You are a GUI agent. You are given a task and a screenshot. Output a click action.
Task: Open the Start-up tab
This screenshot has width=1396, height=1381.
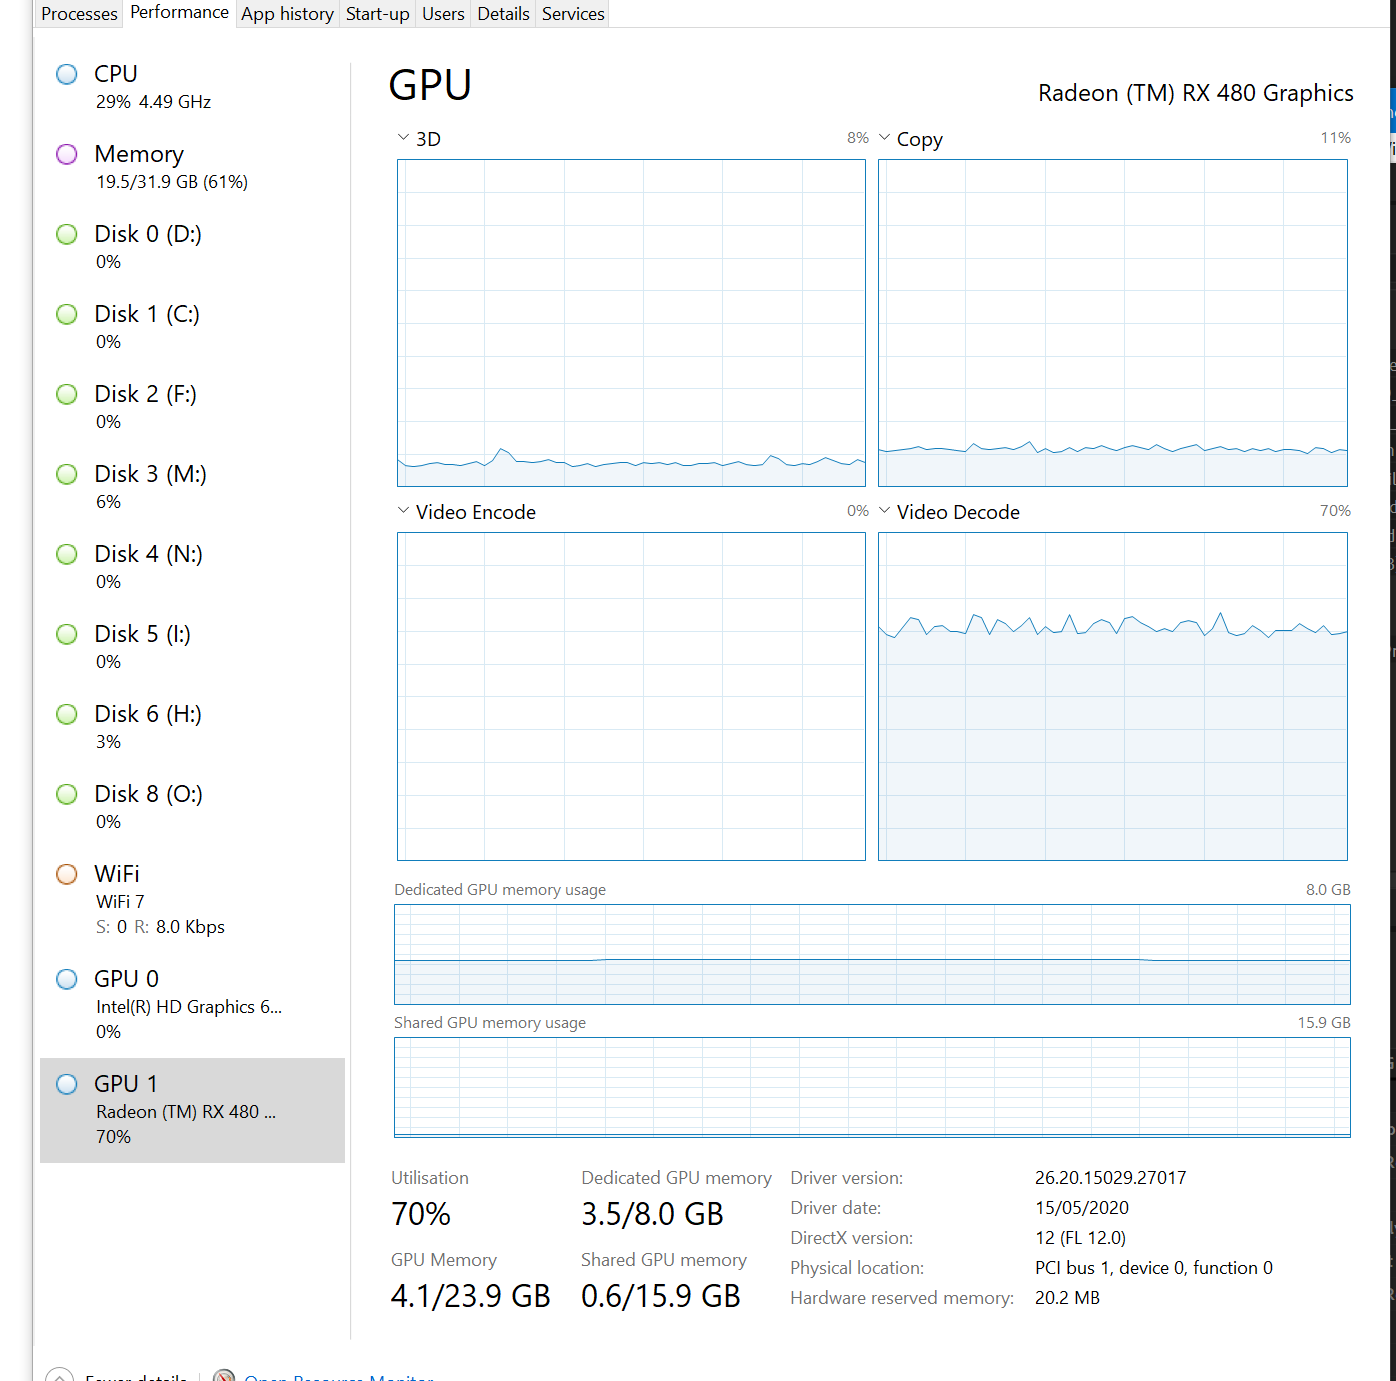[377, 13]
